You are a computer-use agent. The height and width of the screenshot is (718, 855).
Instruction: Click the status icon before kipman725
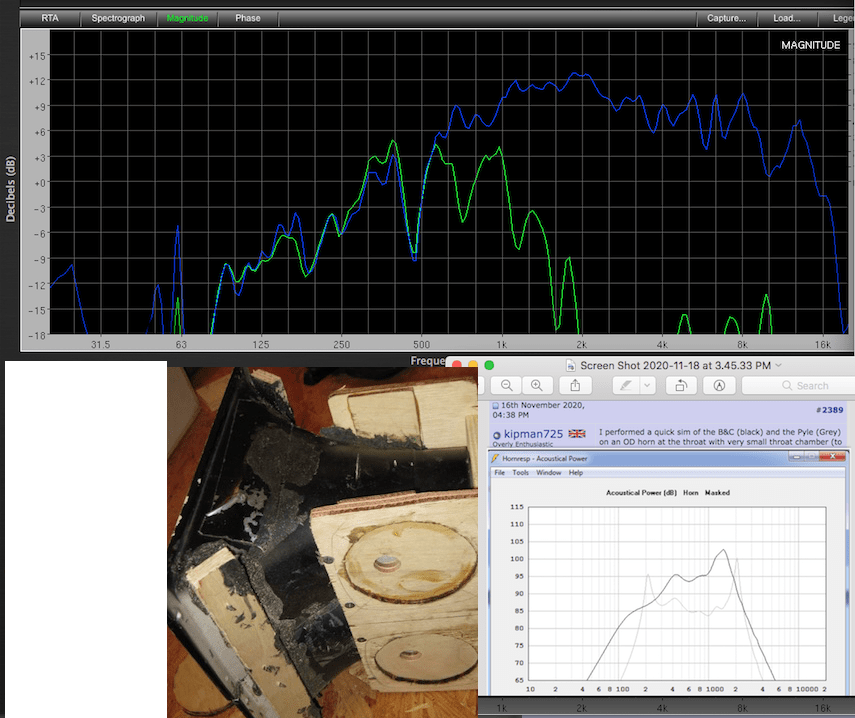[497, 435]
